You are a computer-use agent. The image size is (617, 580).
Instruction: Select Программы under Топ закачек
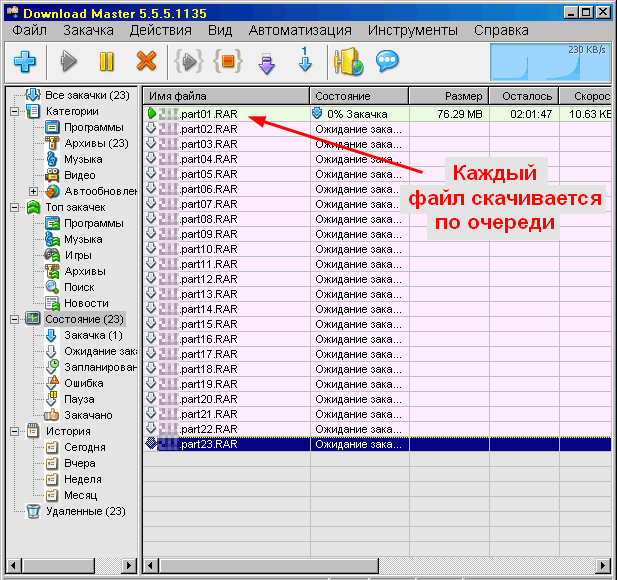click(x=94, y=224)
